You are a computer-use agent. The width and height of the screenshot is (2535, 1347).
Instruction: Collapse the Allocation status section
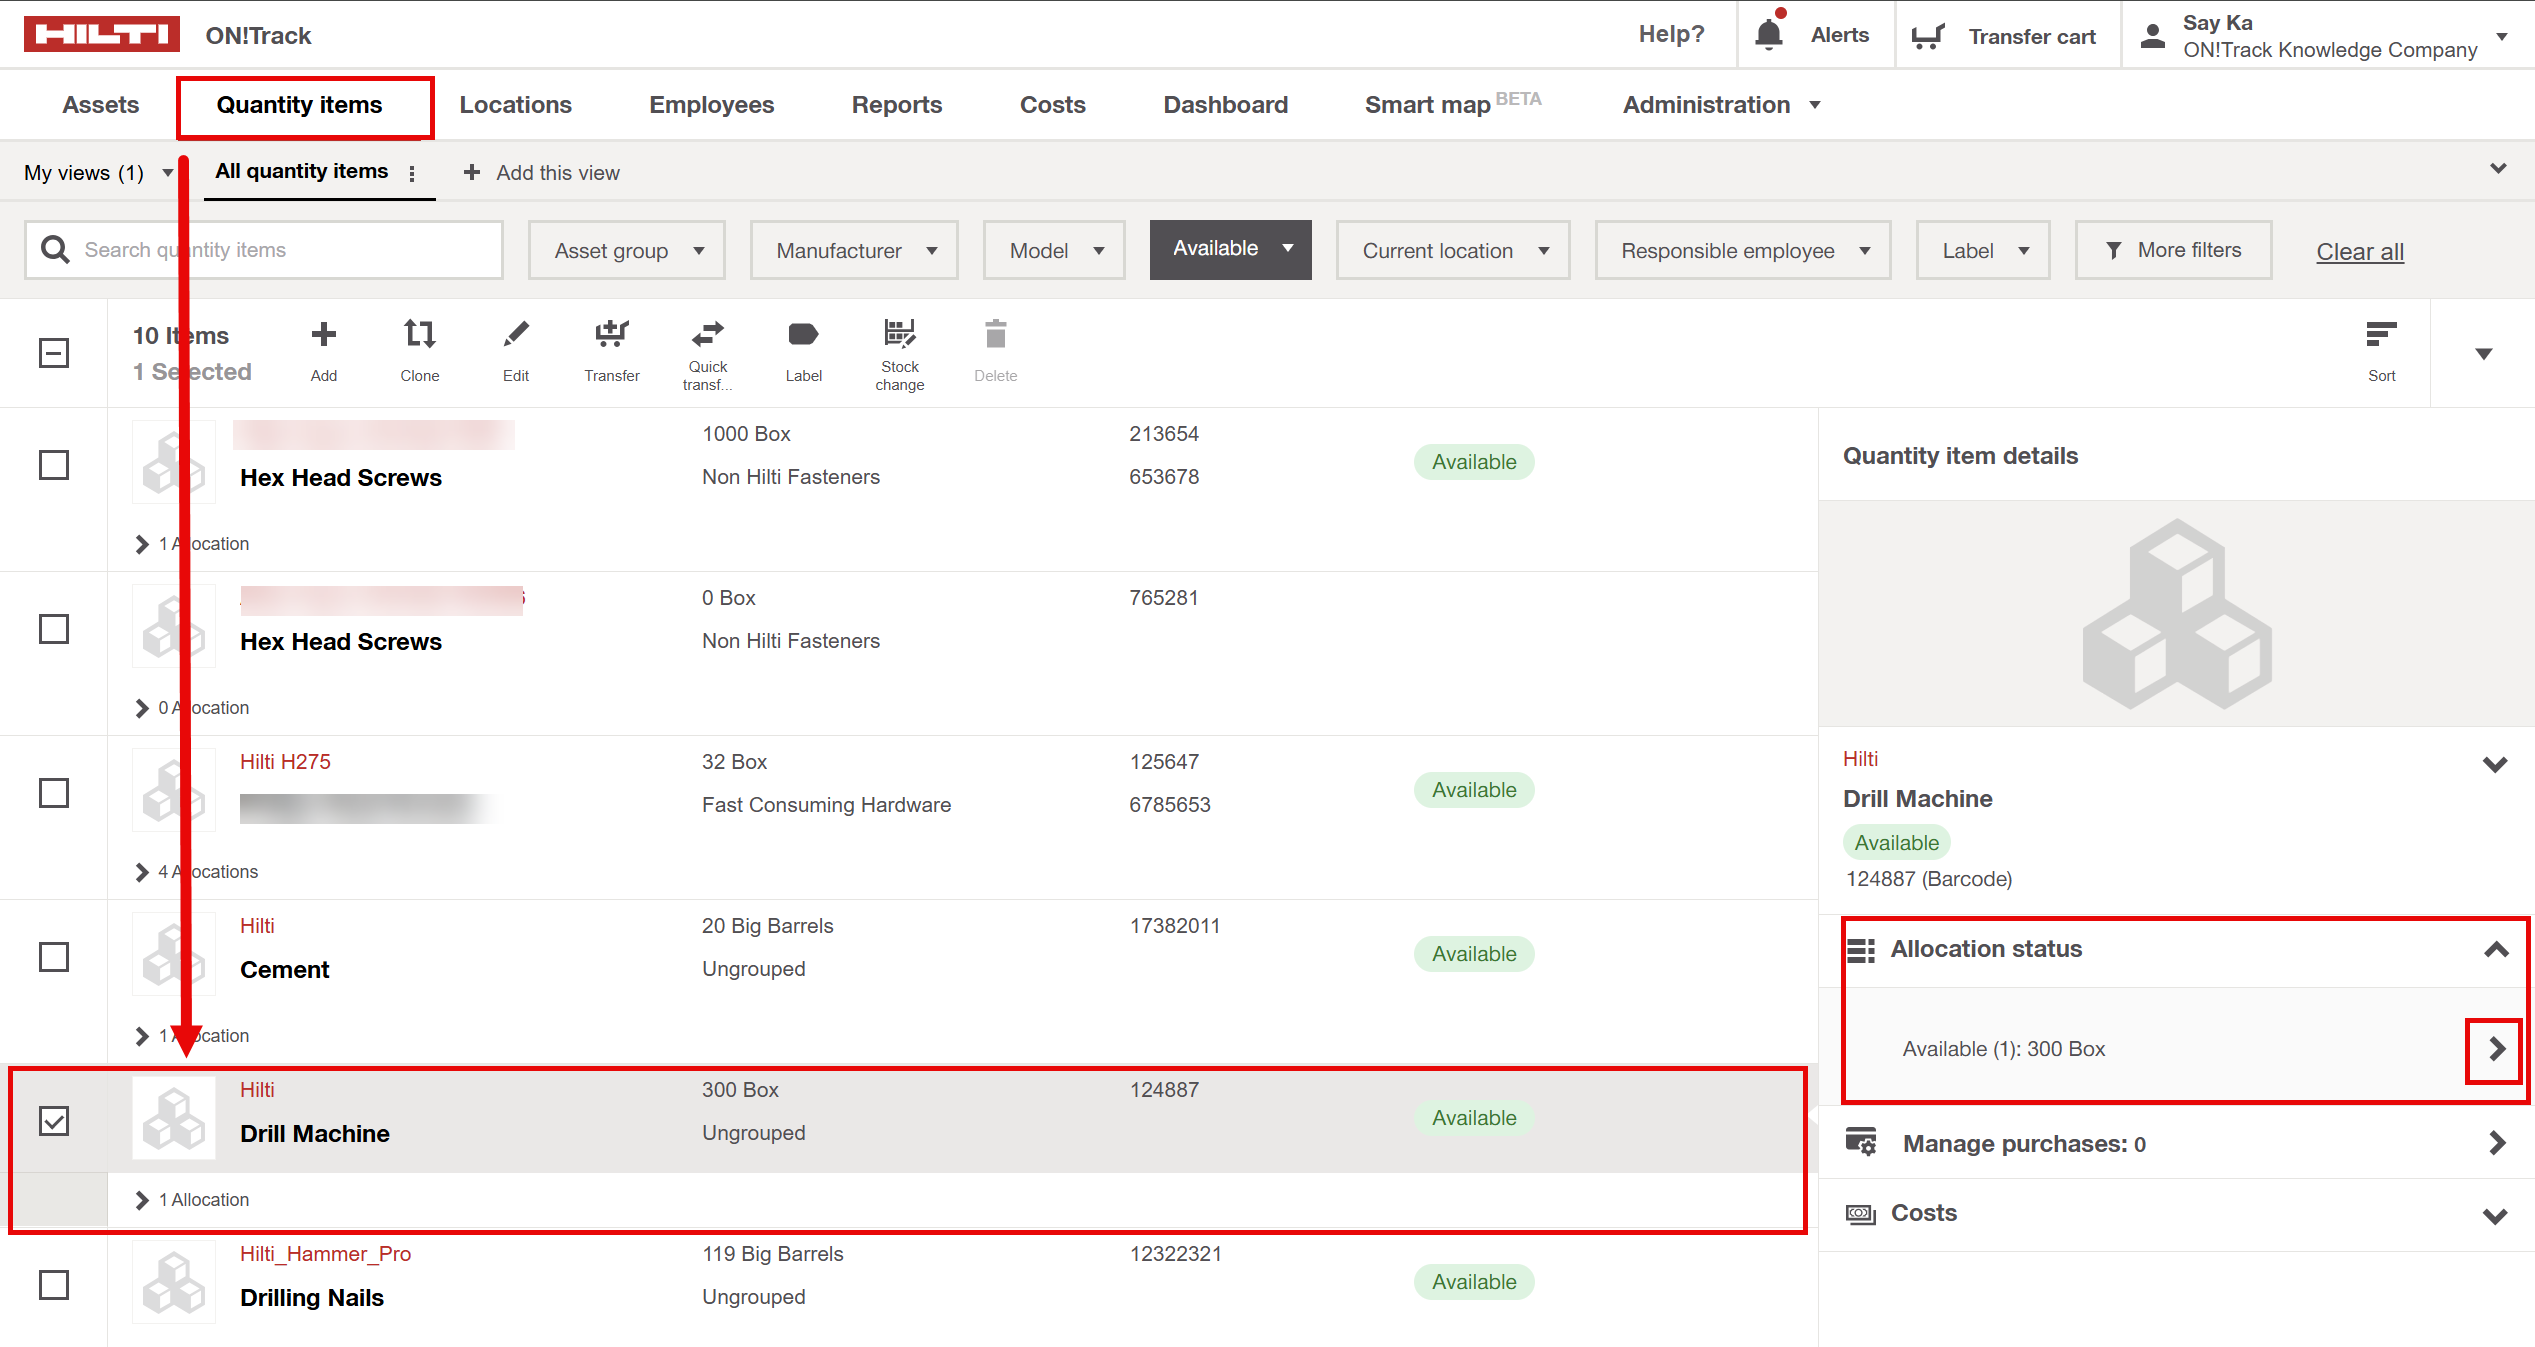click(2496, 949)
